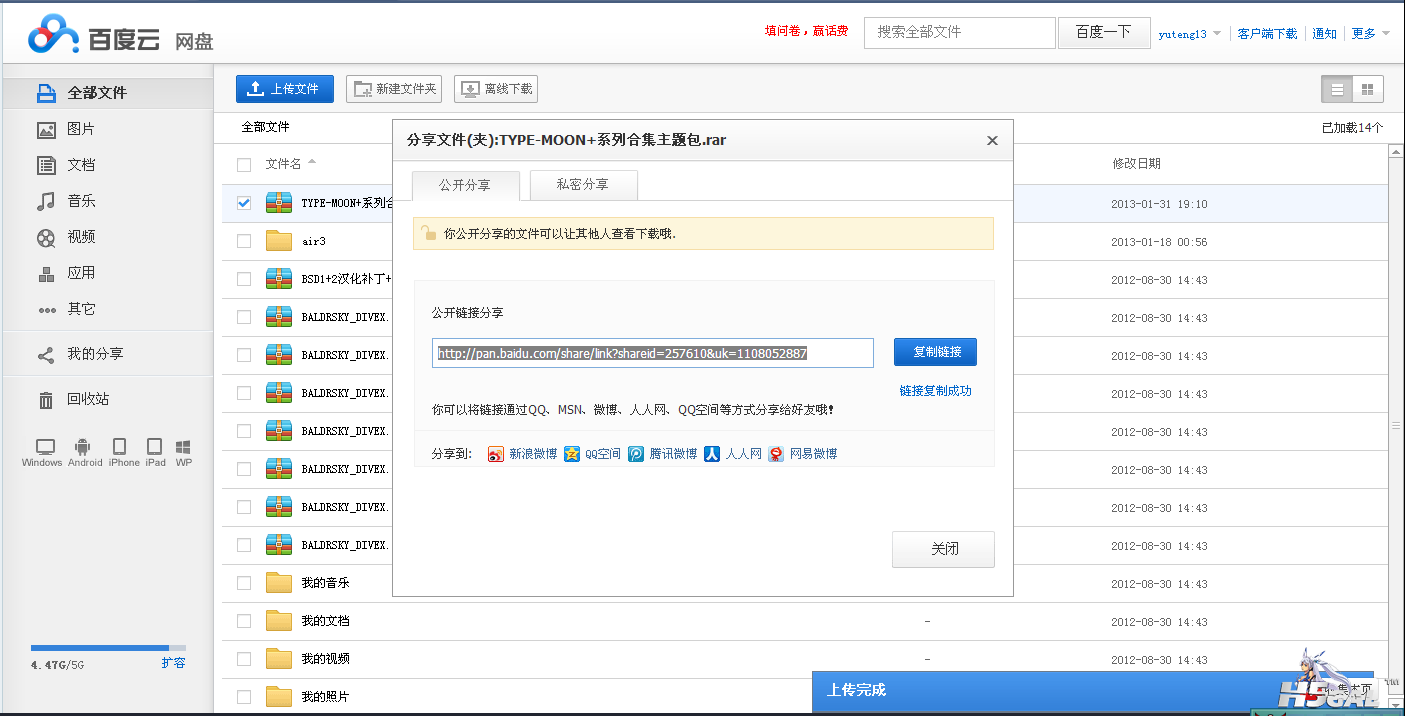Screen dimensions: 1405x716
Task: Share to 腾讯微博
Action: pyautogui.click(x=662, y=454)
